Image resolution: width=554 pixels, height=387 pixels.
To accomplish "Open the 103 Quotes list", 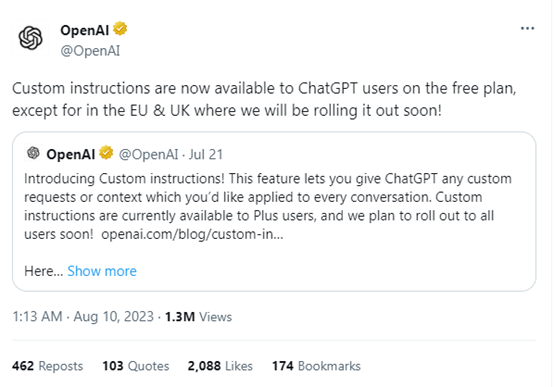I will (136, 366).
